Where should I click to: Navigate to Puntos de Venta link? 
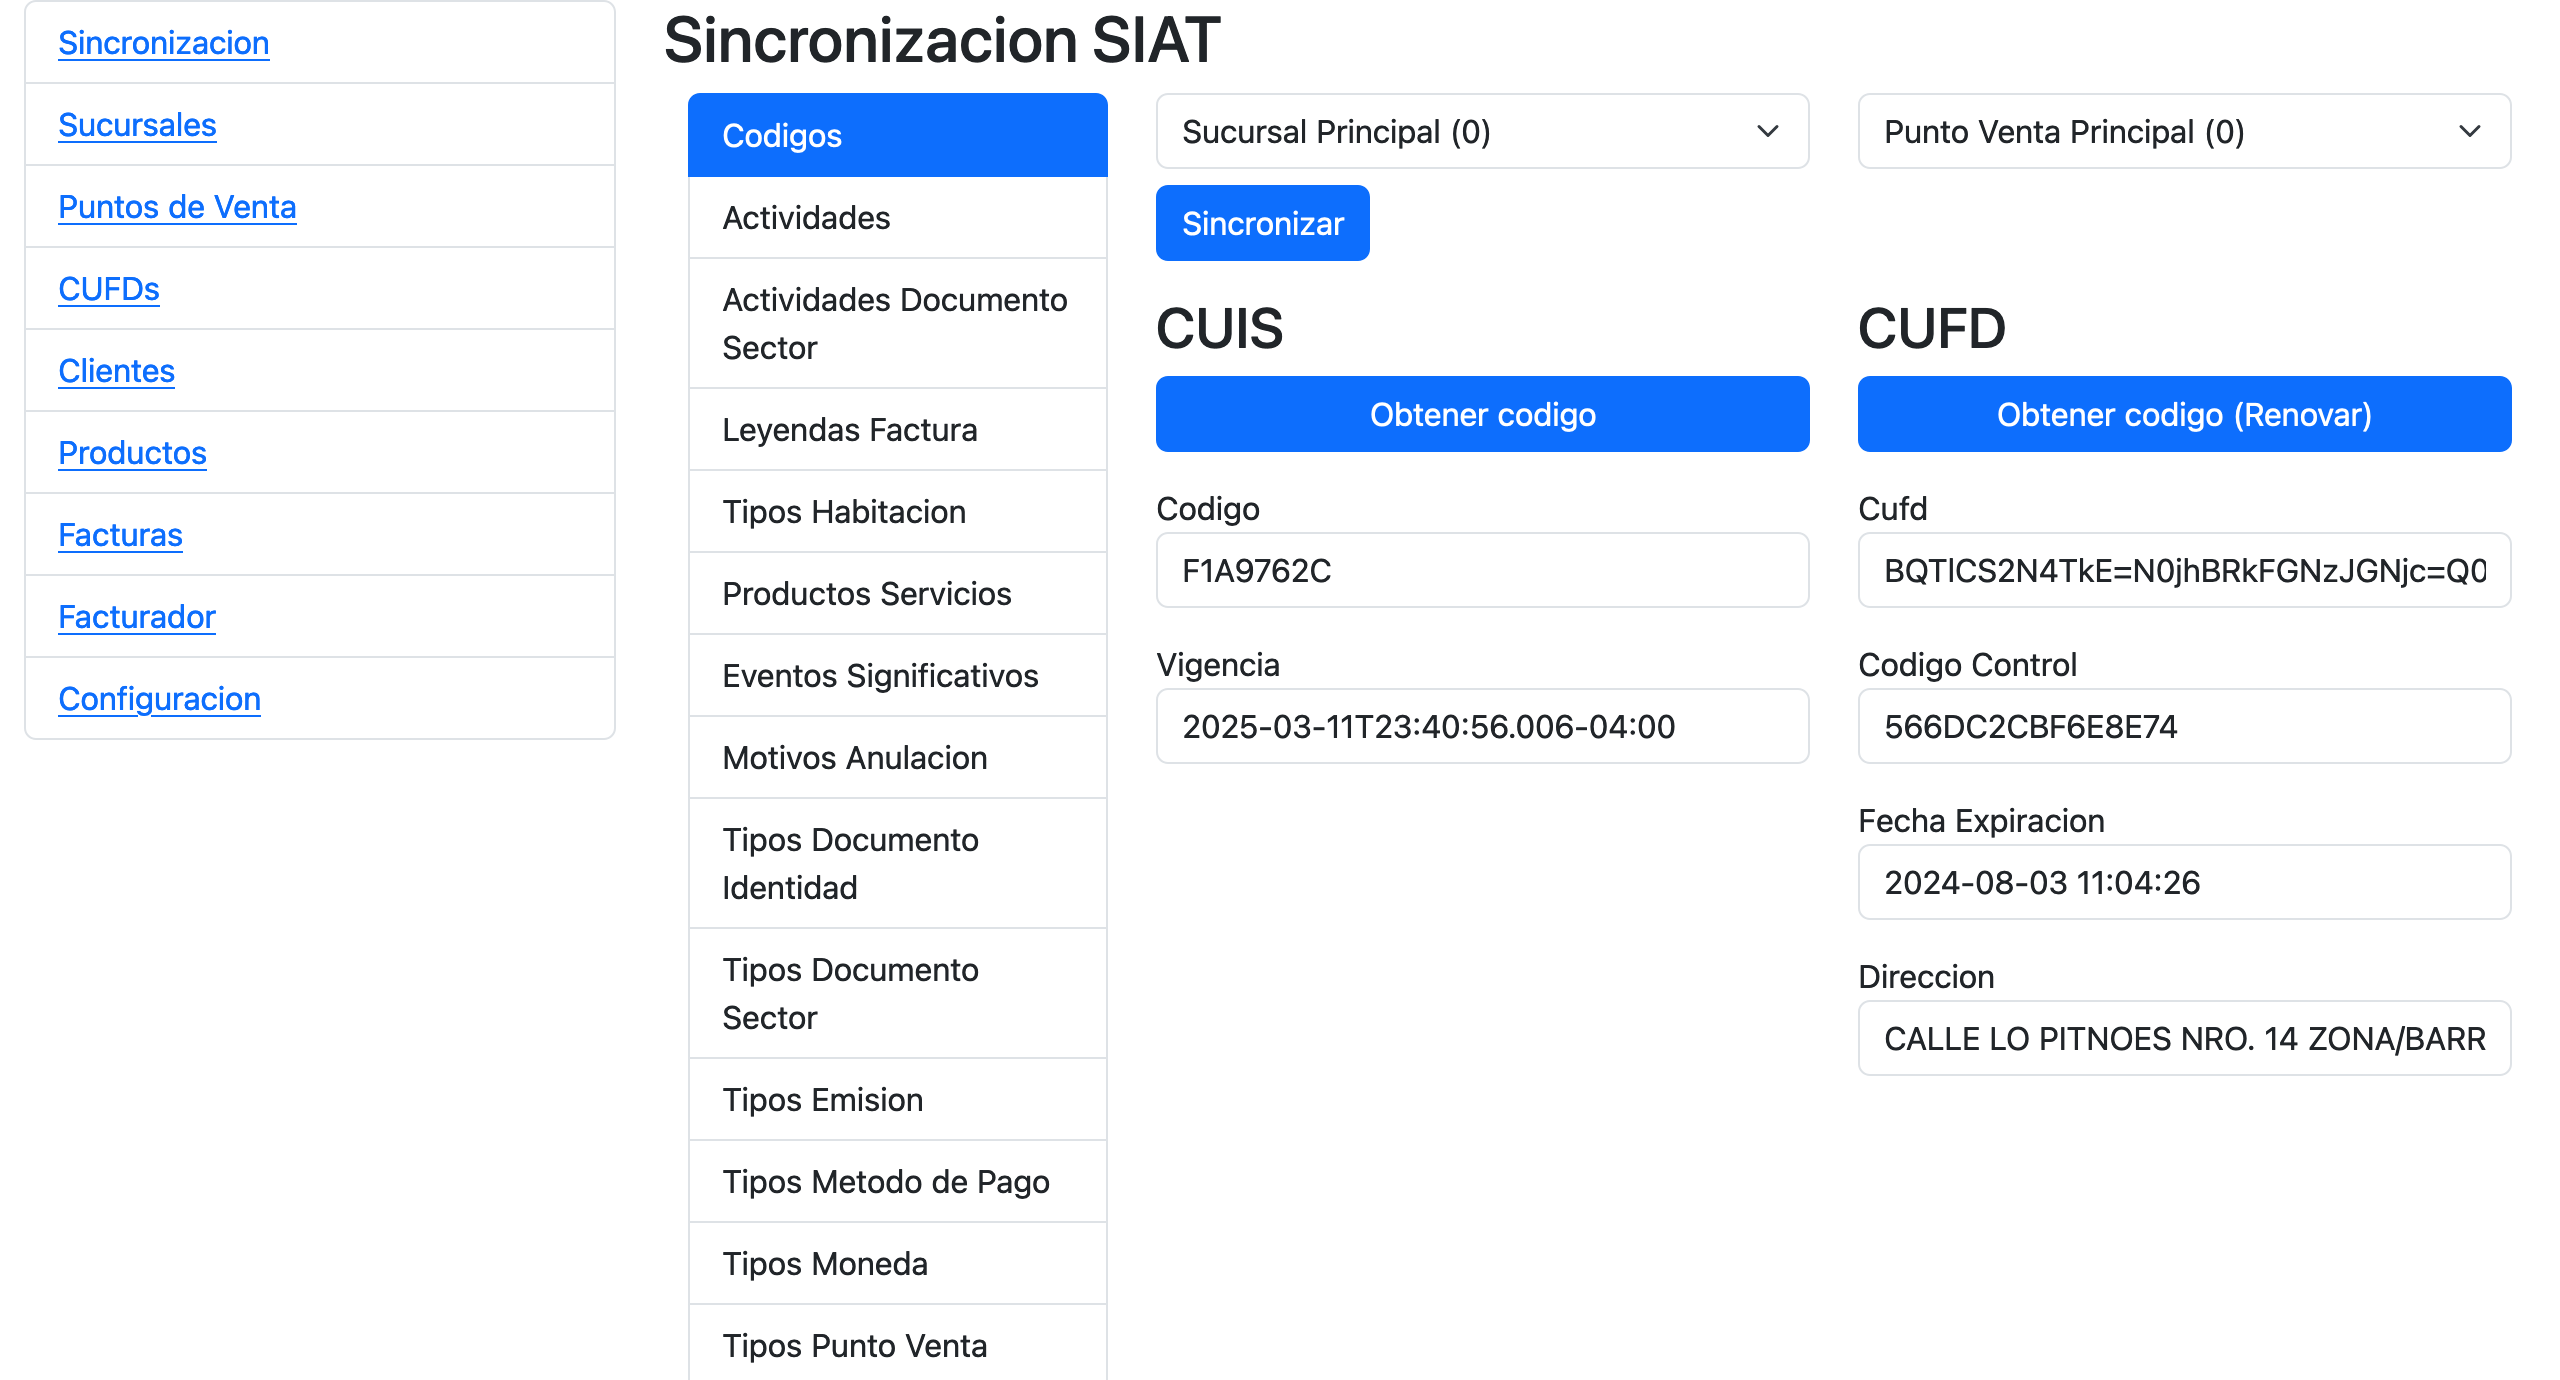coord(177,207)
